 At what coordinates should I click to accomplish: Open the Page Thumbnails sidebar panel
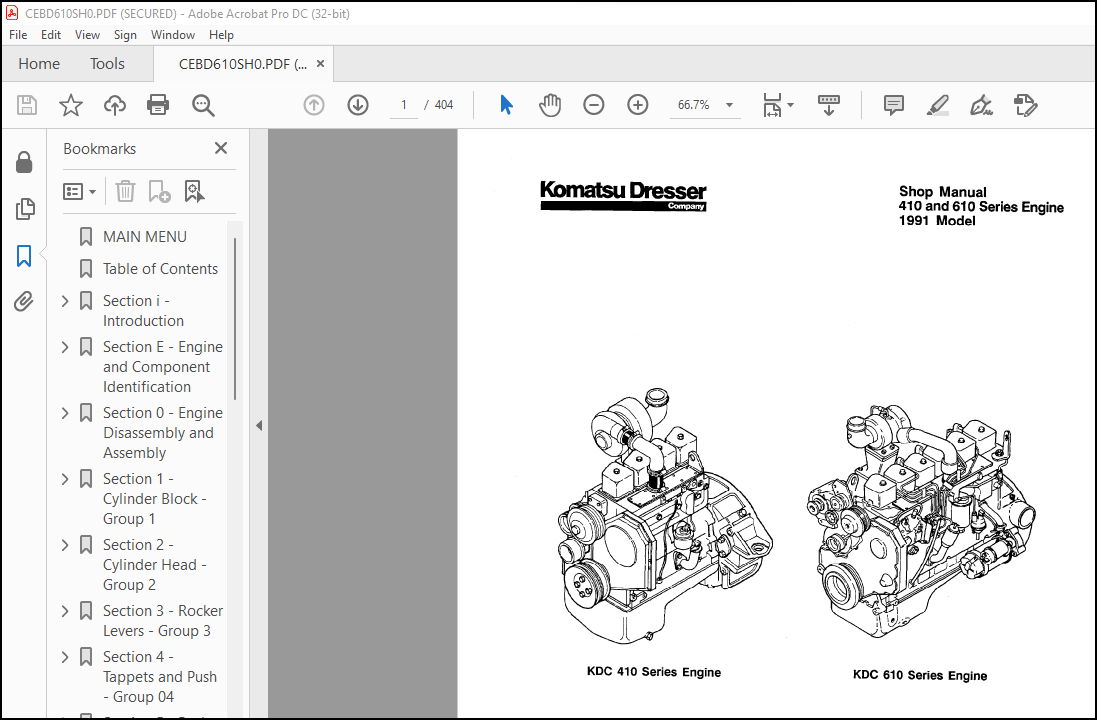(x=24, y=209)
